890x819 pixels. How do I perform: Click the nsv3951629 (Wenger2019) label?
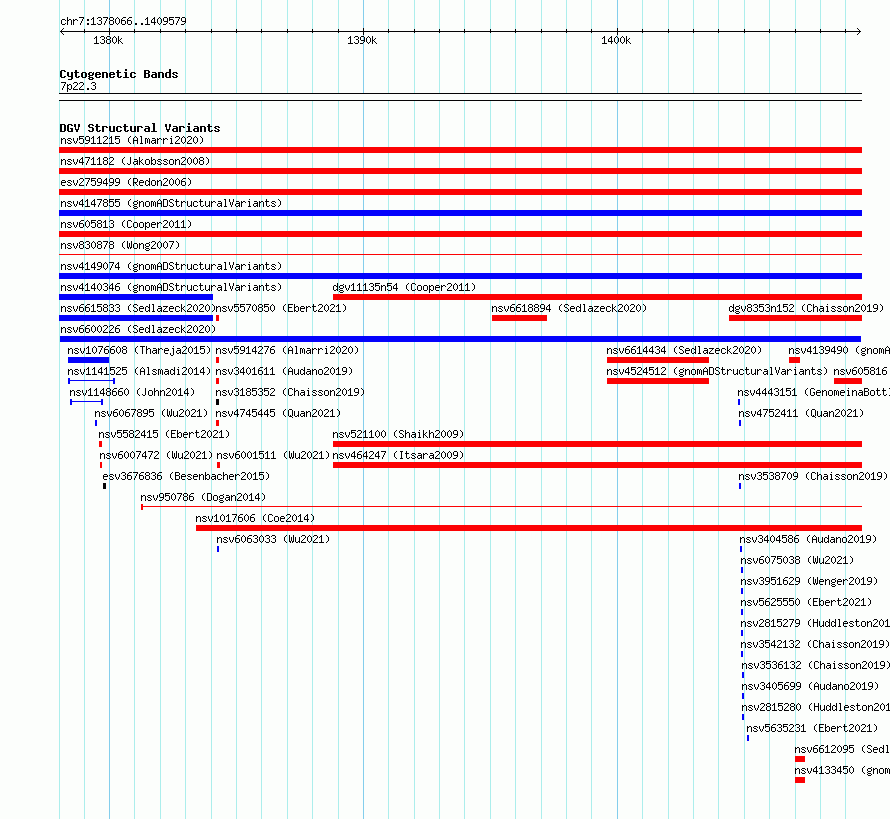[x=809, y=581]
